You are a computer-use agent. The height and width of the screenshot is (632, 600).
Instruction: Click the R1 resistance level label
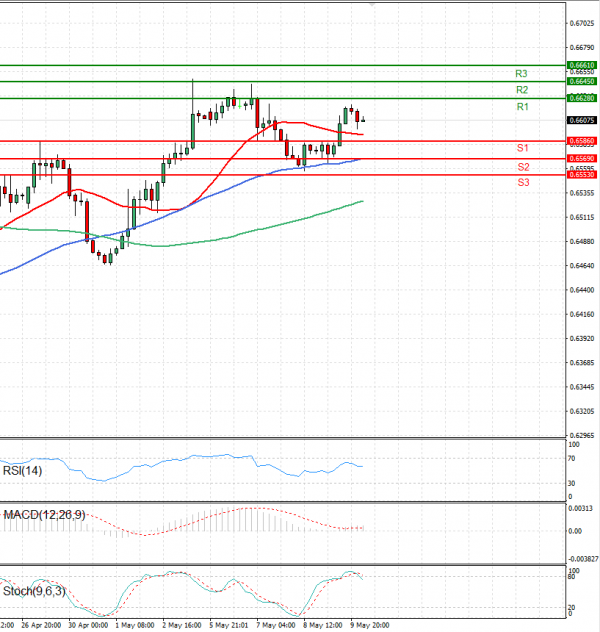point(522,107)
